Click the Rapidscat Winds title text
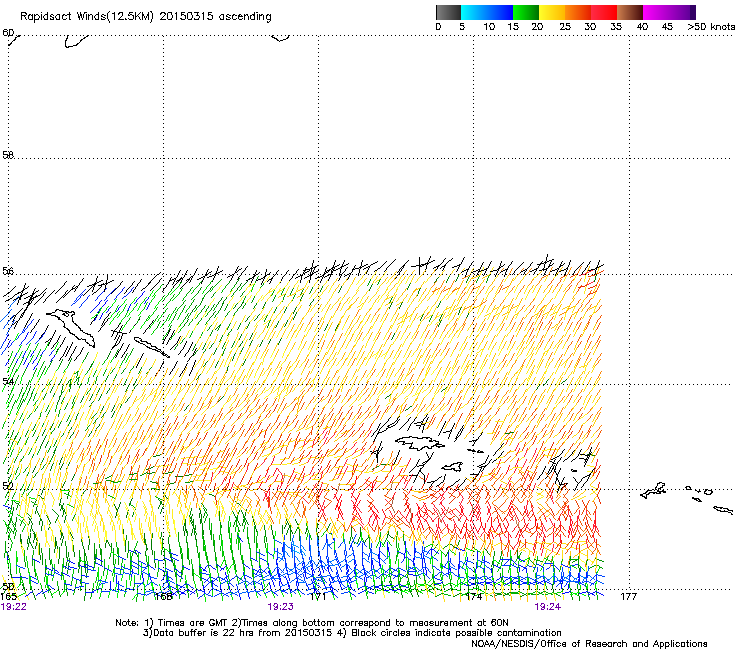 tap(145, 17)
